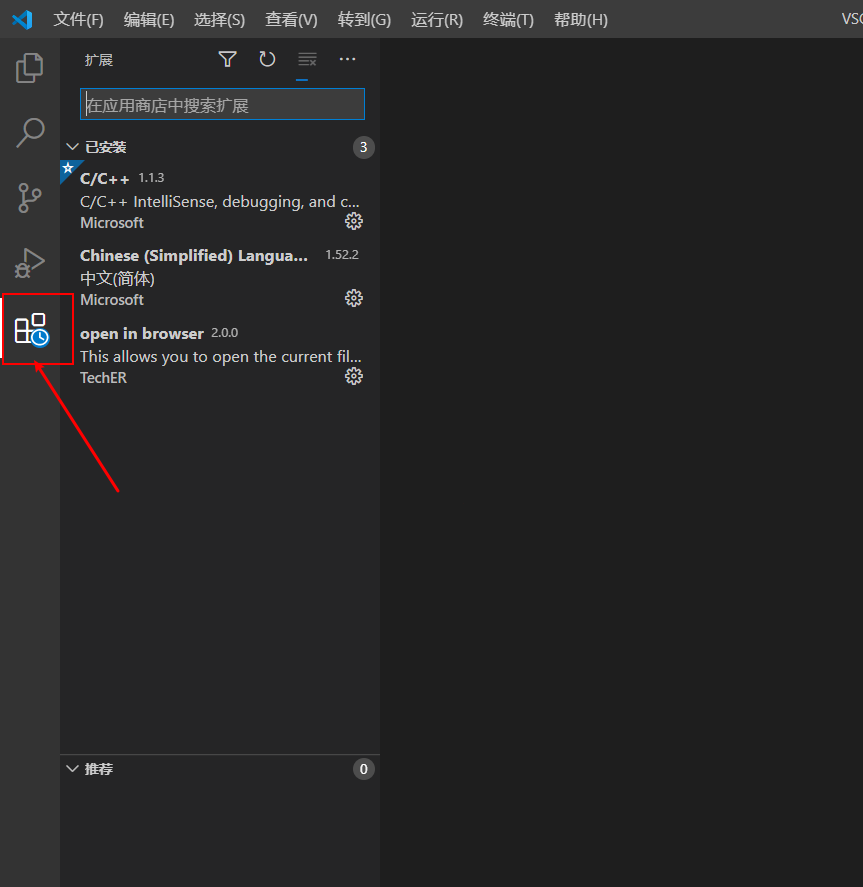This screenshot has height=887, width=863.
Task: Select the C/C++ extension name
Action: coord(105,179)
